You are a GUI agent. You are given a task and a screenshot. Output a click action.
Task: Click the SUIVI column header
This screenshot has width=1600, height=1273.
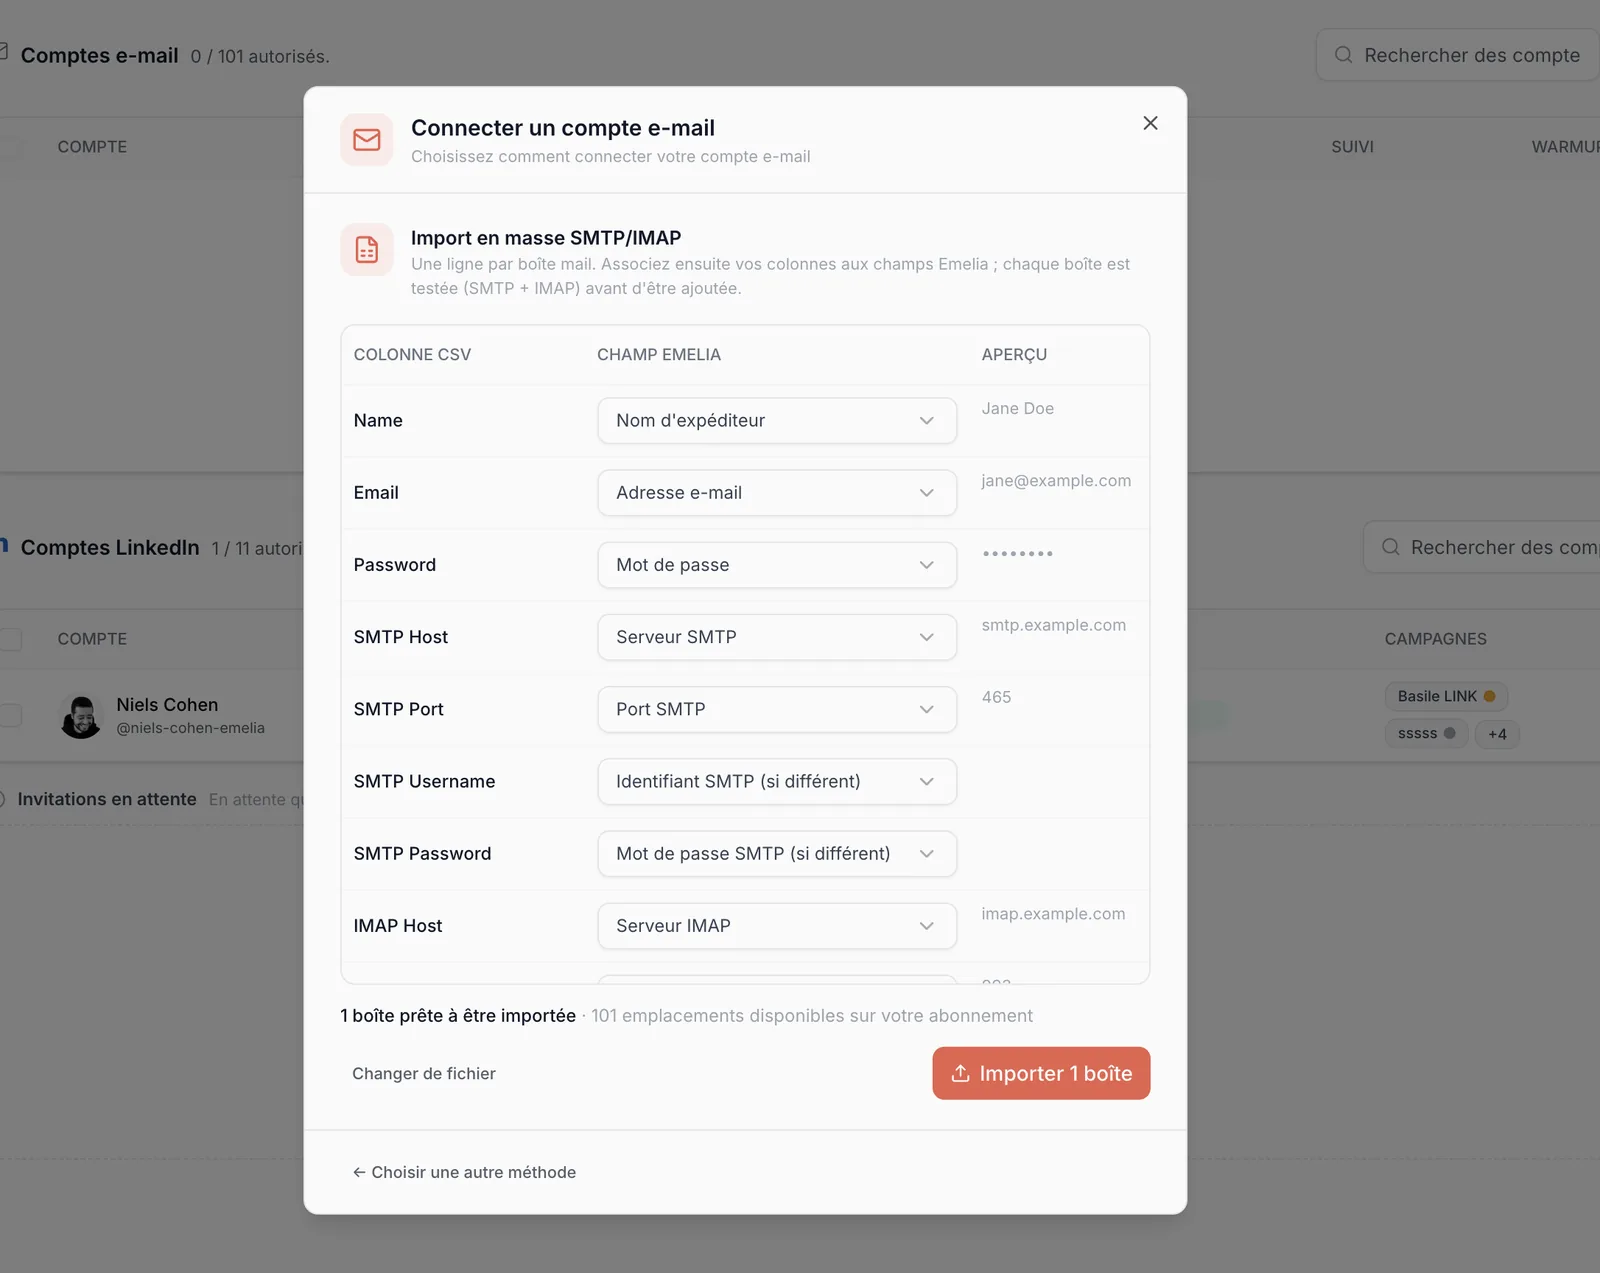point(1352,147)
